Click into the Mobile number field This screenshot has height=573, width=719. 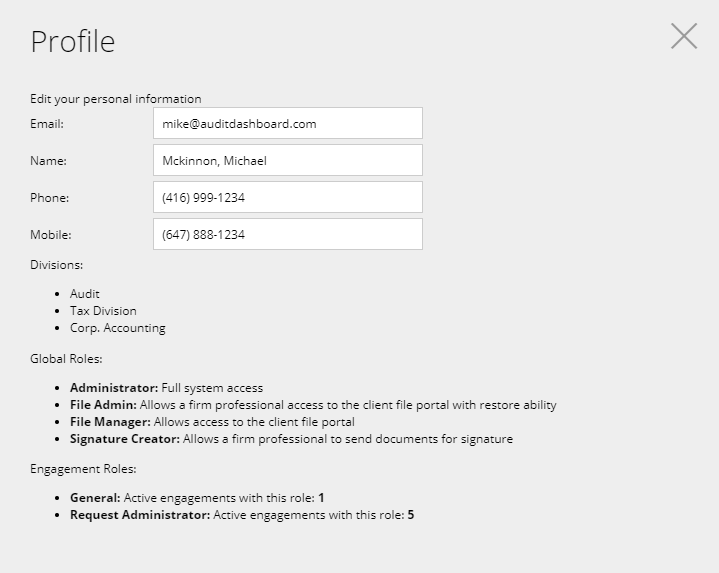click(x=287, y=235)
